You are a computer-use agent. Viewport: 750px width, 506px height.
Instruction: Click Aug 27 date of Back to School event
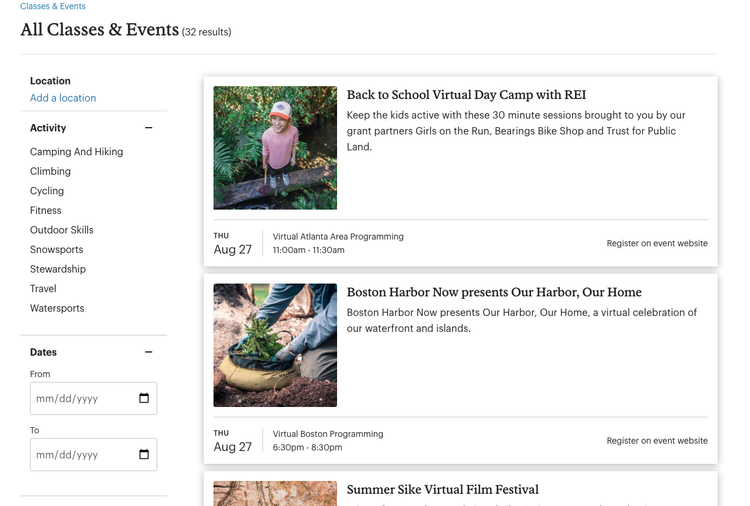(232, 250)
